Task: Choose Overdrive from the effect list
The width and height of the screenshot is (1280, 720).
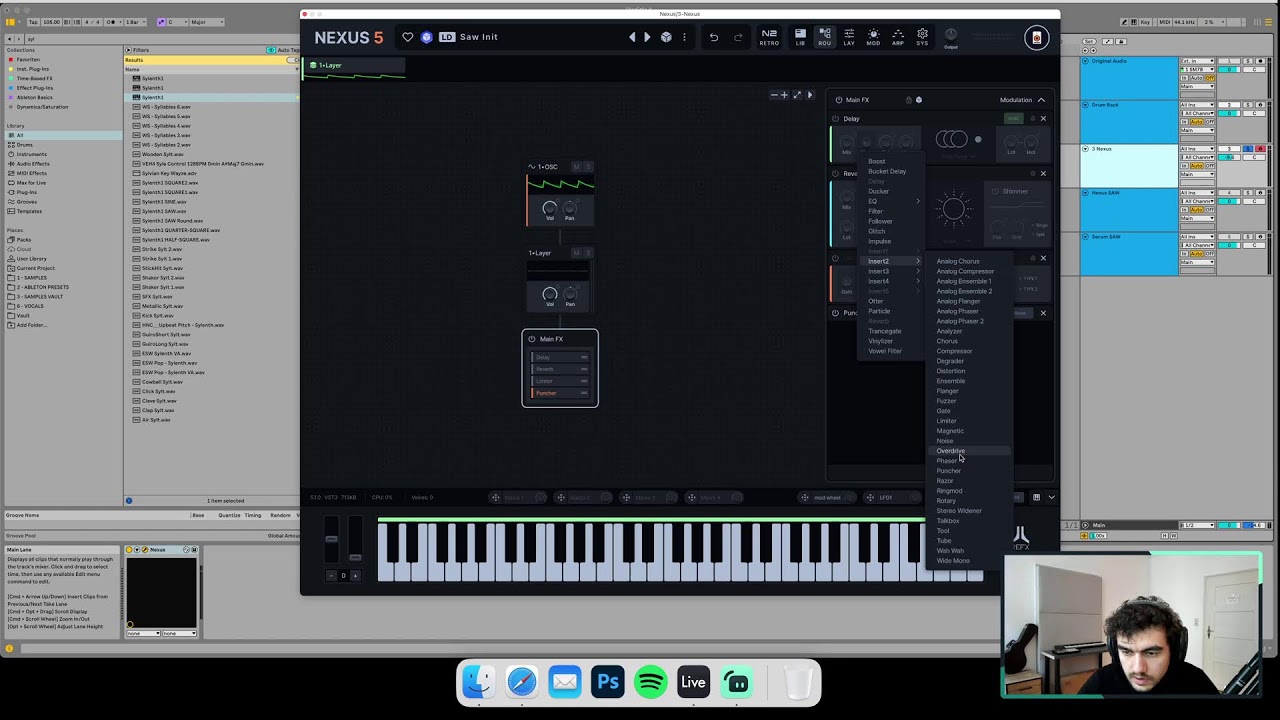Action: (x=951, y=451)
